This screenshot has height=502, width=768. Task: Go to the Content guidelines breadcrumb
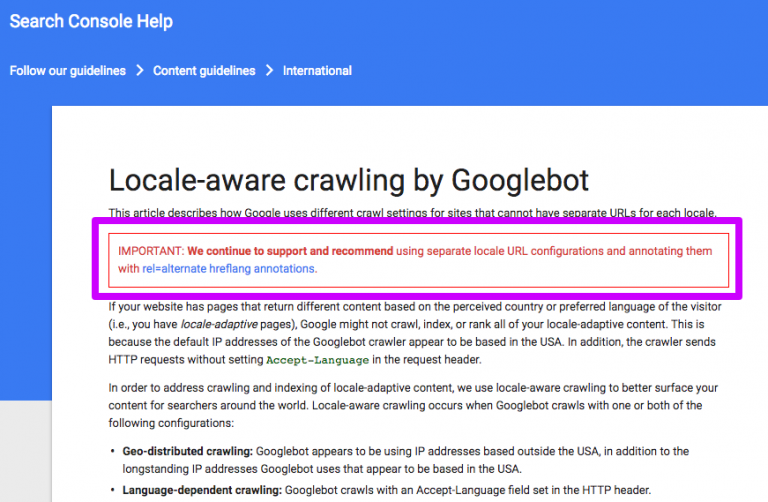(x=204, y=71)
